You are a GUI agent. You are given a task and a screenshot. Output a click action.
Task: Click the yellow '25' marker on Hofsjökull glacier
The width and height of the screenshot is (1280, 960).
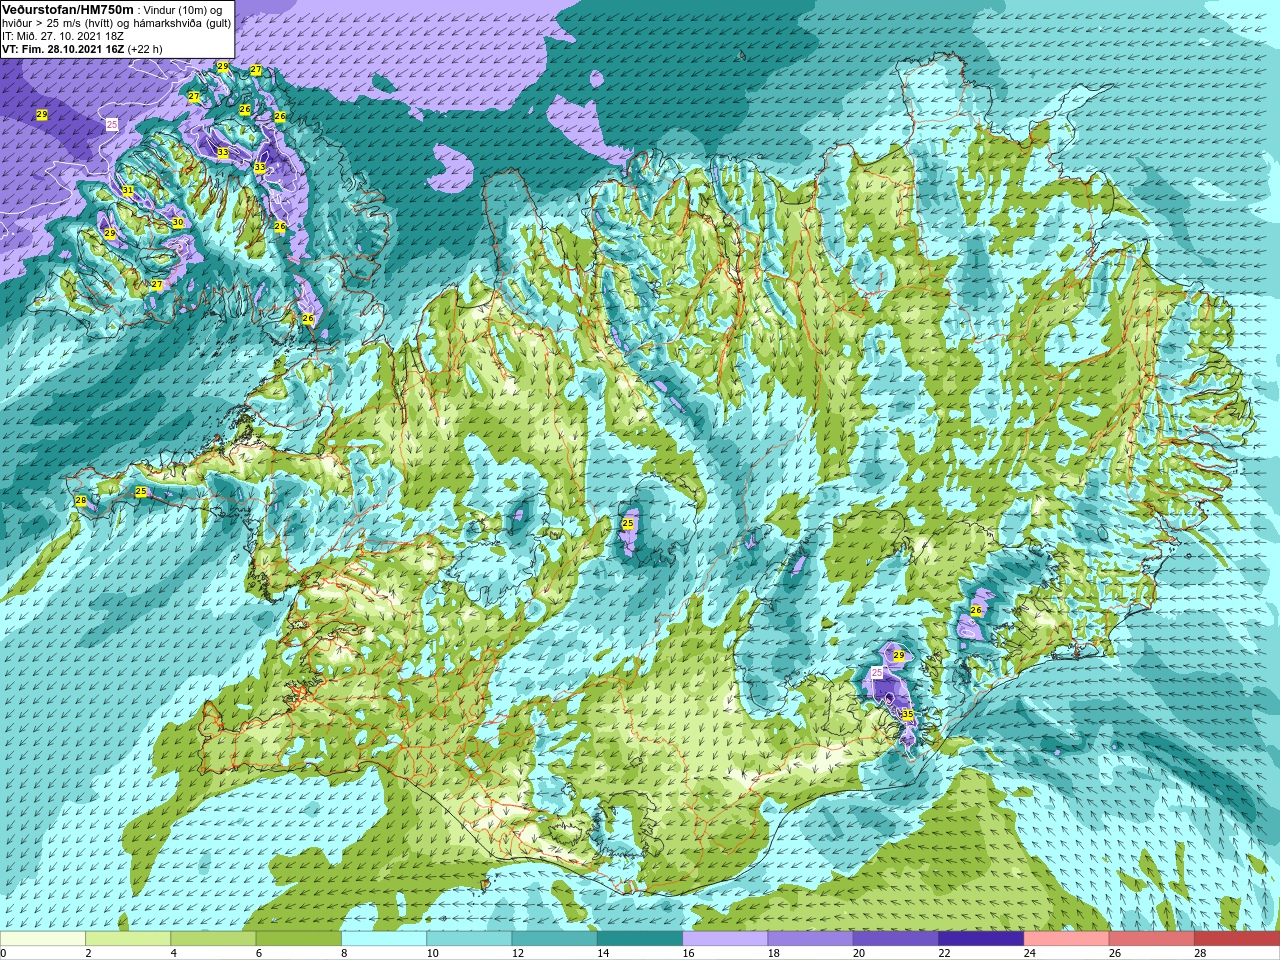pyautogui.click(x=628, y=523)
